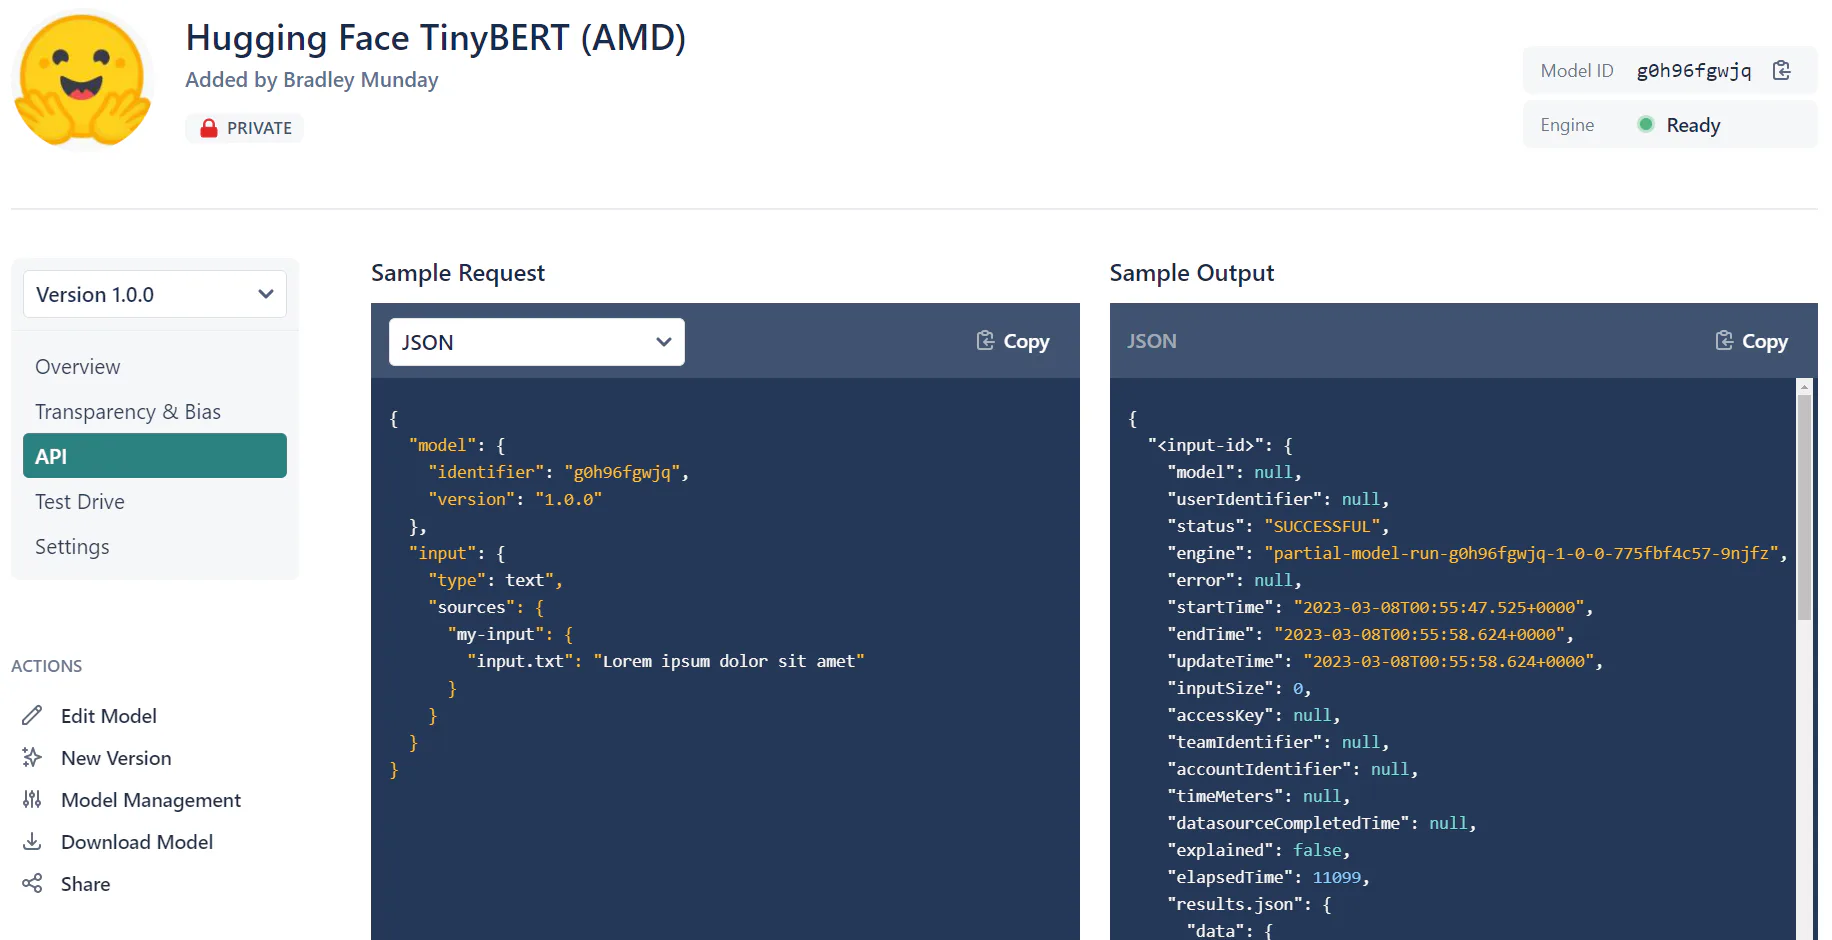Image resolution: width=1832 pixels, height=940 pixels.
Task: Copy the Sample Request code
Action: tap(1013, 341)
